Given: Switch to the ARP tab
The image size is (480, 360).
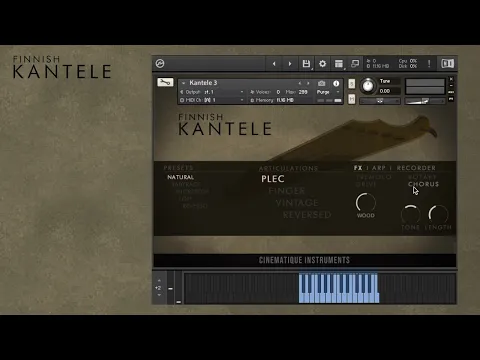Looking at the screenshot, I should click(379, 168).
